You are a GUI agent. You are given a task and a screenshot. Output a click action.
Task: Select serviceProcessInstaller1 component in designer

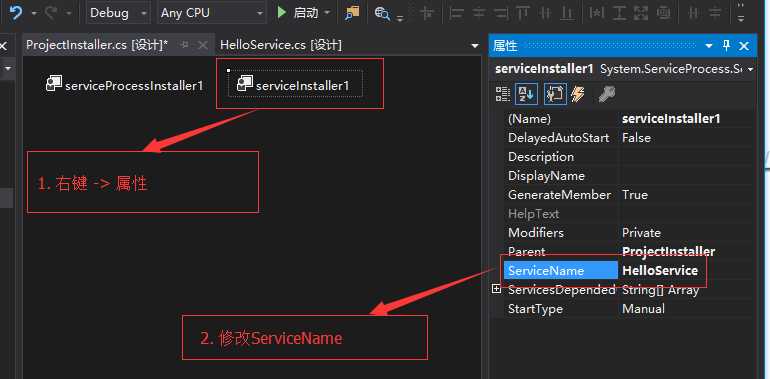coord(124,85)
